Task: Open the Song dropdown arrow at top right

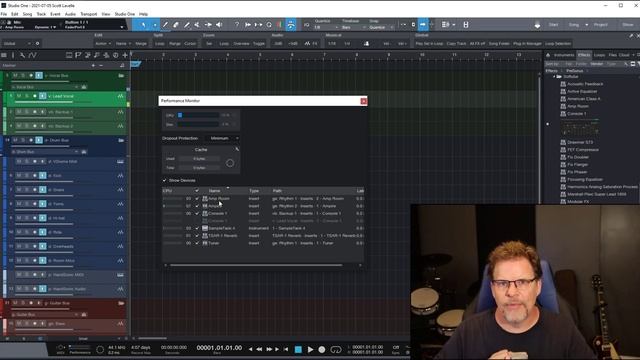Action: (x=587, y=25)
